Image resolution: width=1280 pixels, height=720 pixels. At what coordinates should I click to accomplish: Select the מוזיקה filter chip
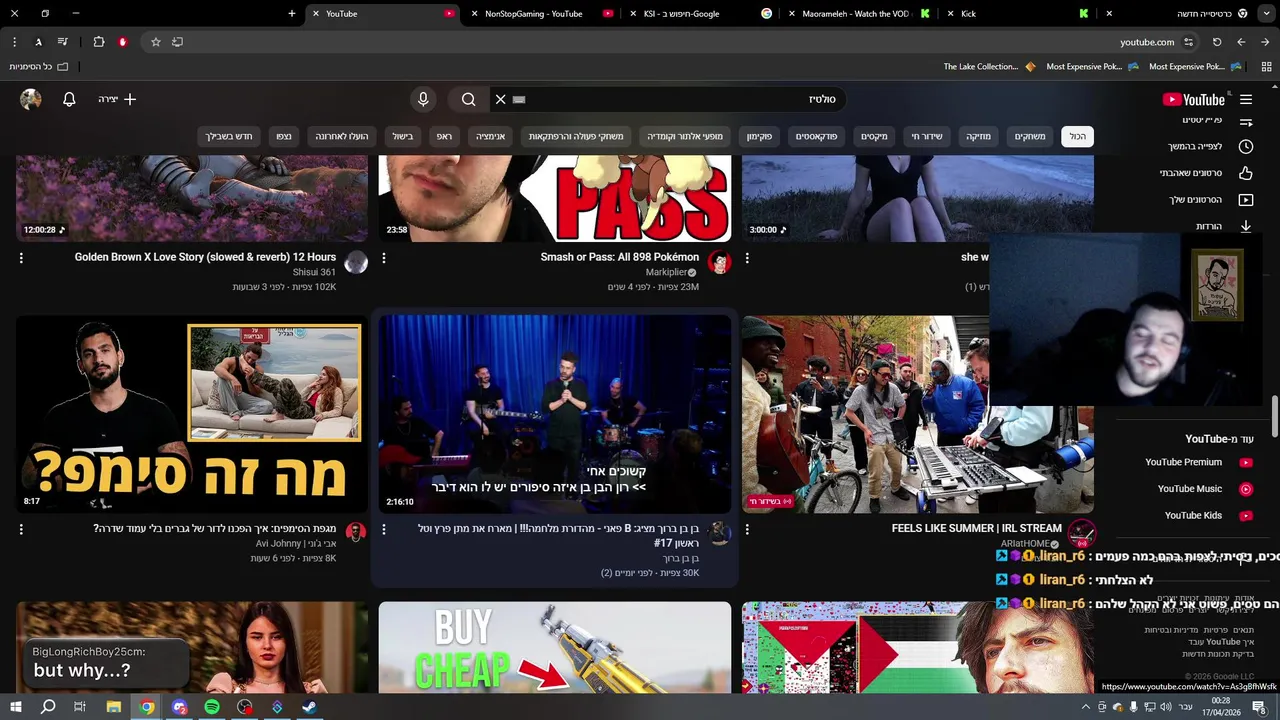[978, 136]
